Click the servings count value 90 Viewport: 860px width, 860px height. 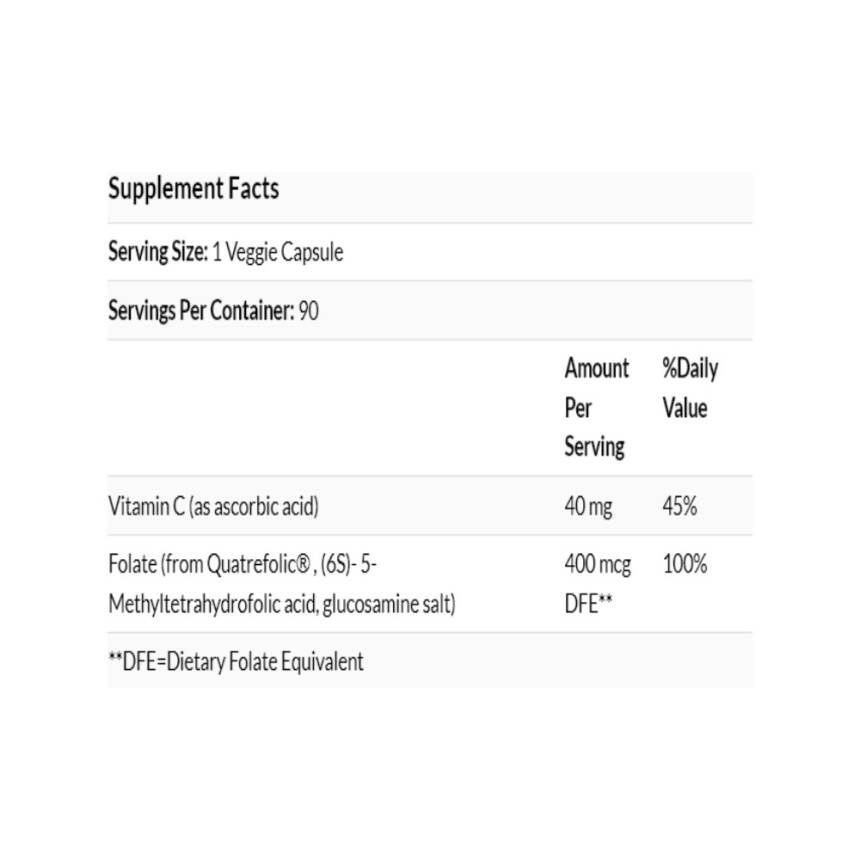tap(309, 310)
